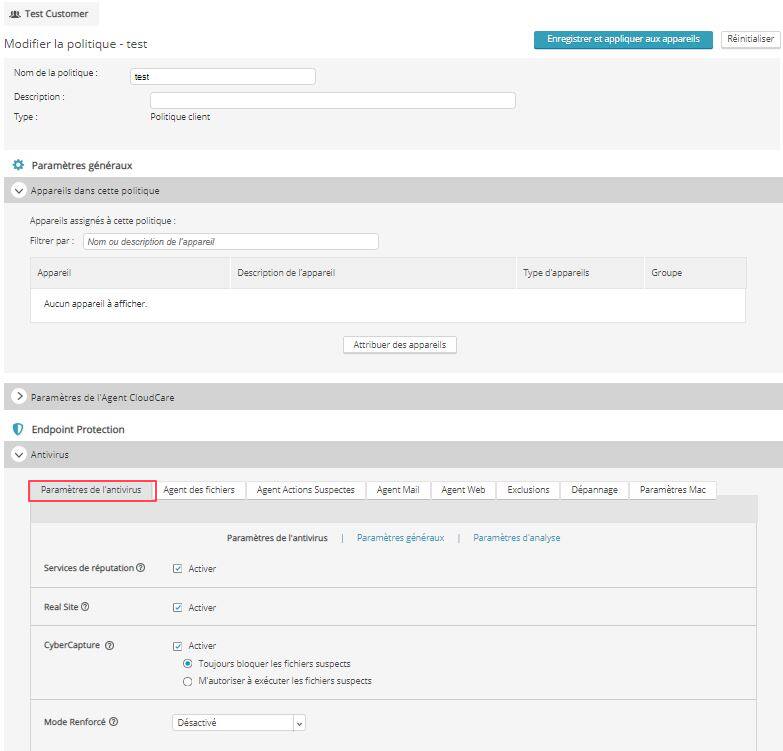Expand Paramètres de l'Agent CloudCare section

(18, 397)
